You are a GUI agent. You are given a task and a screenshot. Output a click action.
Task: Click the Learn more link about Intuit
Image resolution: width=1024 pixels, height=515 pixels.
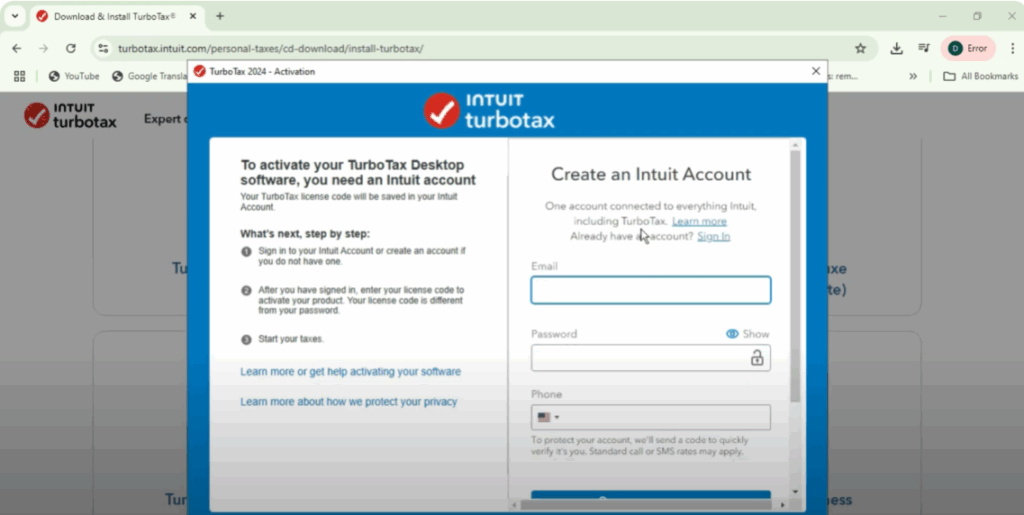[x=699, y=221]
